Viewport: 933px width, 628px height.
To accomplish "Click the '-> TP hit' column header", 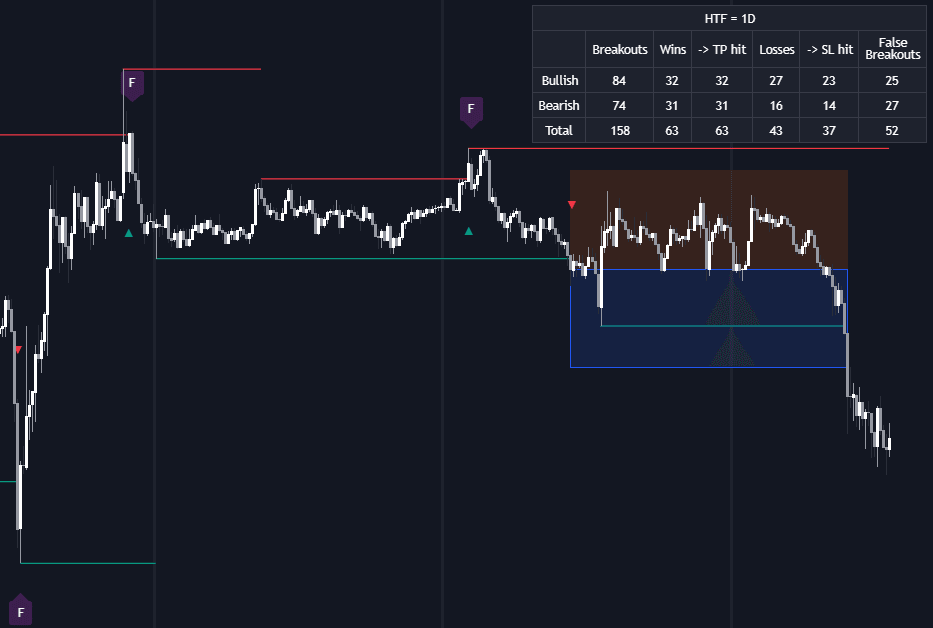I will pos(722,49).
